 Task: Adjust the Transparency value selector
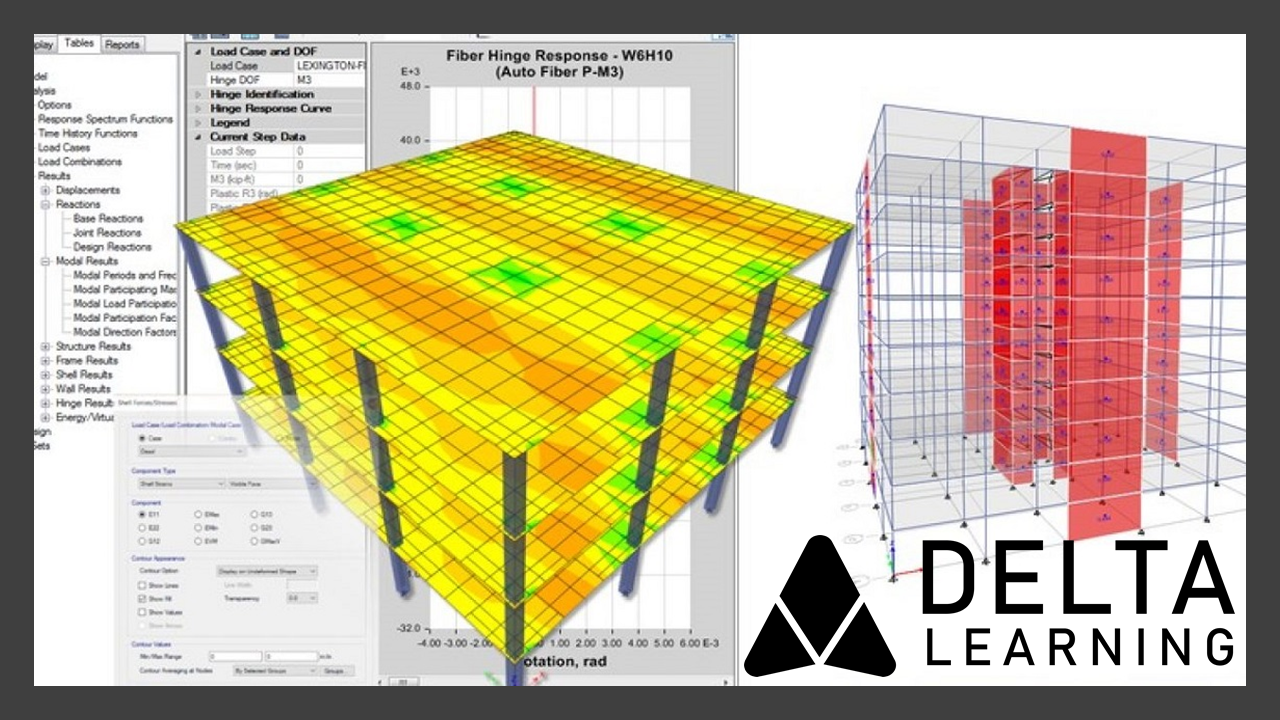coord(302,597)
